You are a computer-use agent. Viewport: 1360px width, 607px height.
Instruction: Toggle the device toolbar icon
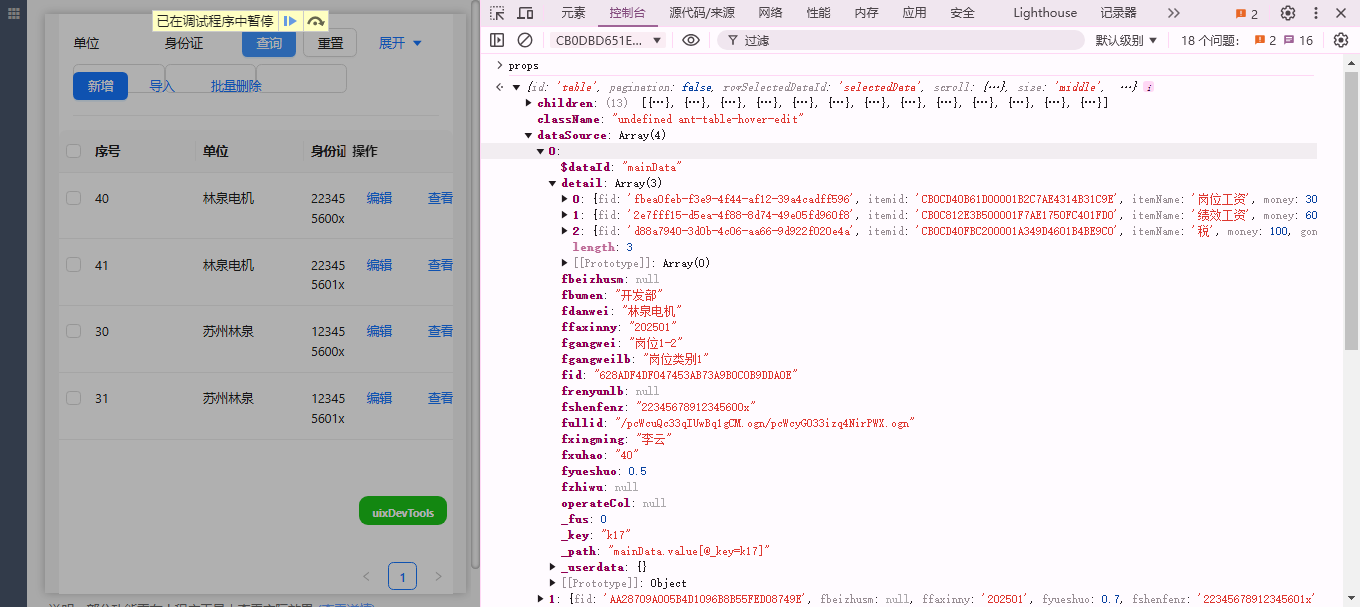click(525, 13)
